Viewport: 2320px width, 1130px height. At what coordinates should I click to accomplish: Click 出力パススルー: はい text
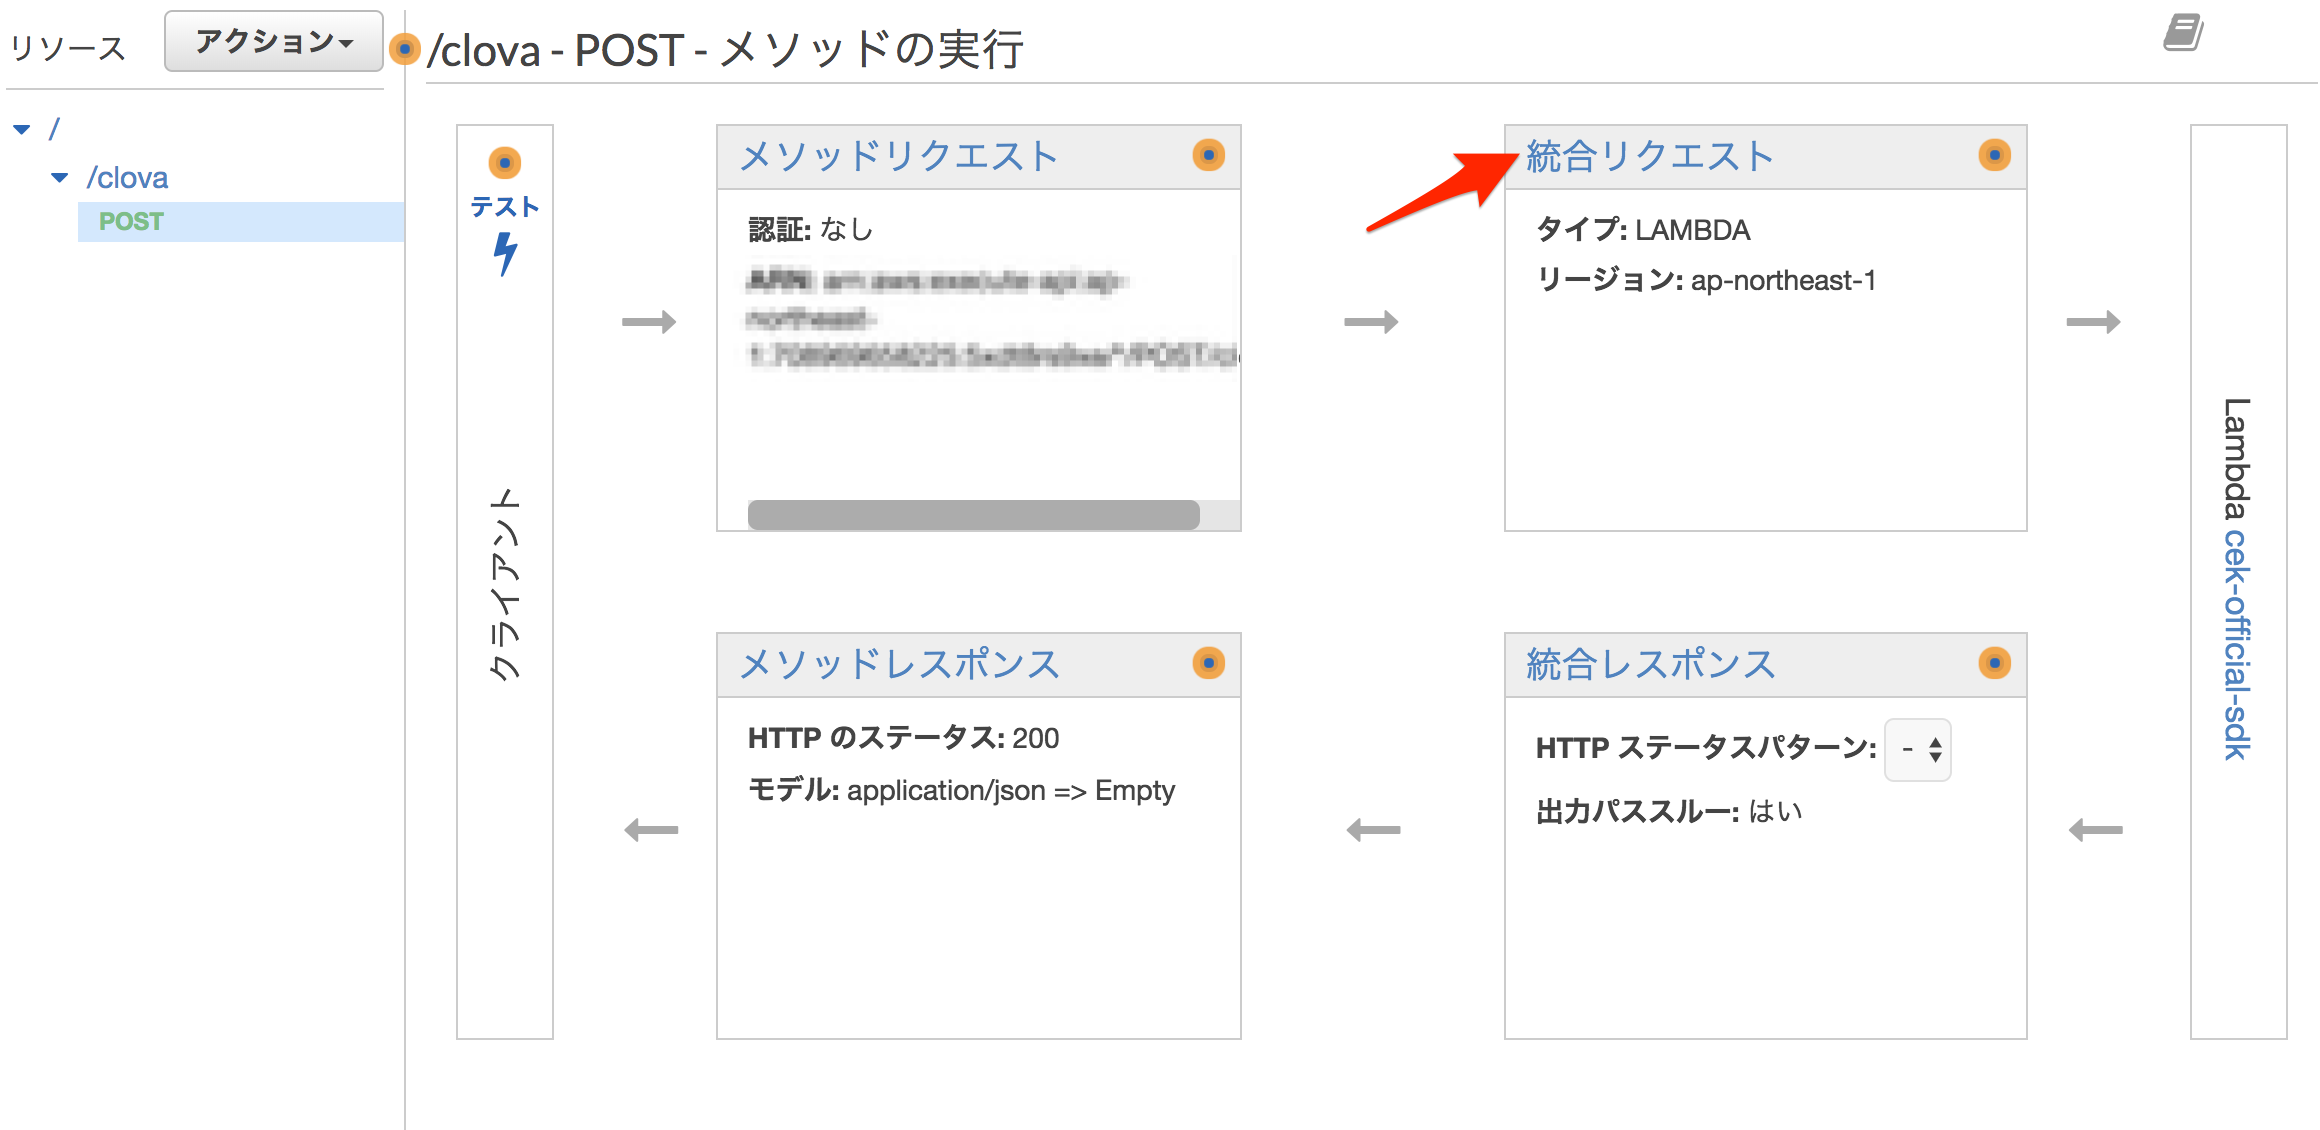(1669, 811)
